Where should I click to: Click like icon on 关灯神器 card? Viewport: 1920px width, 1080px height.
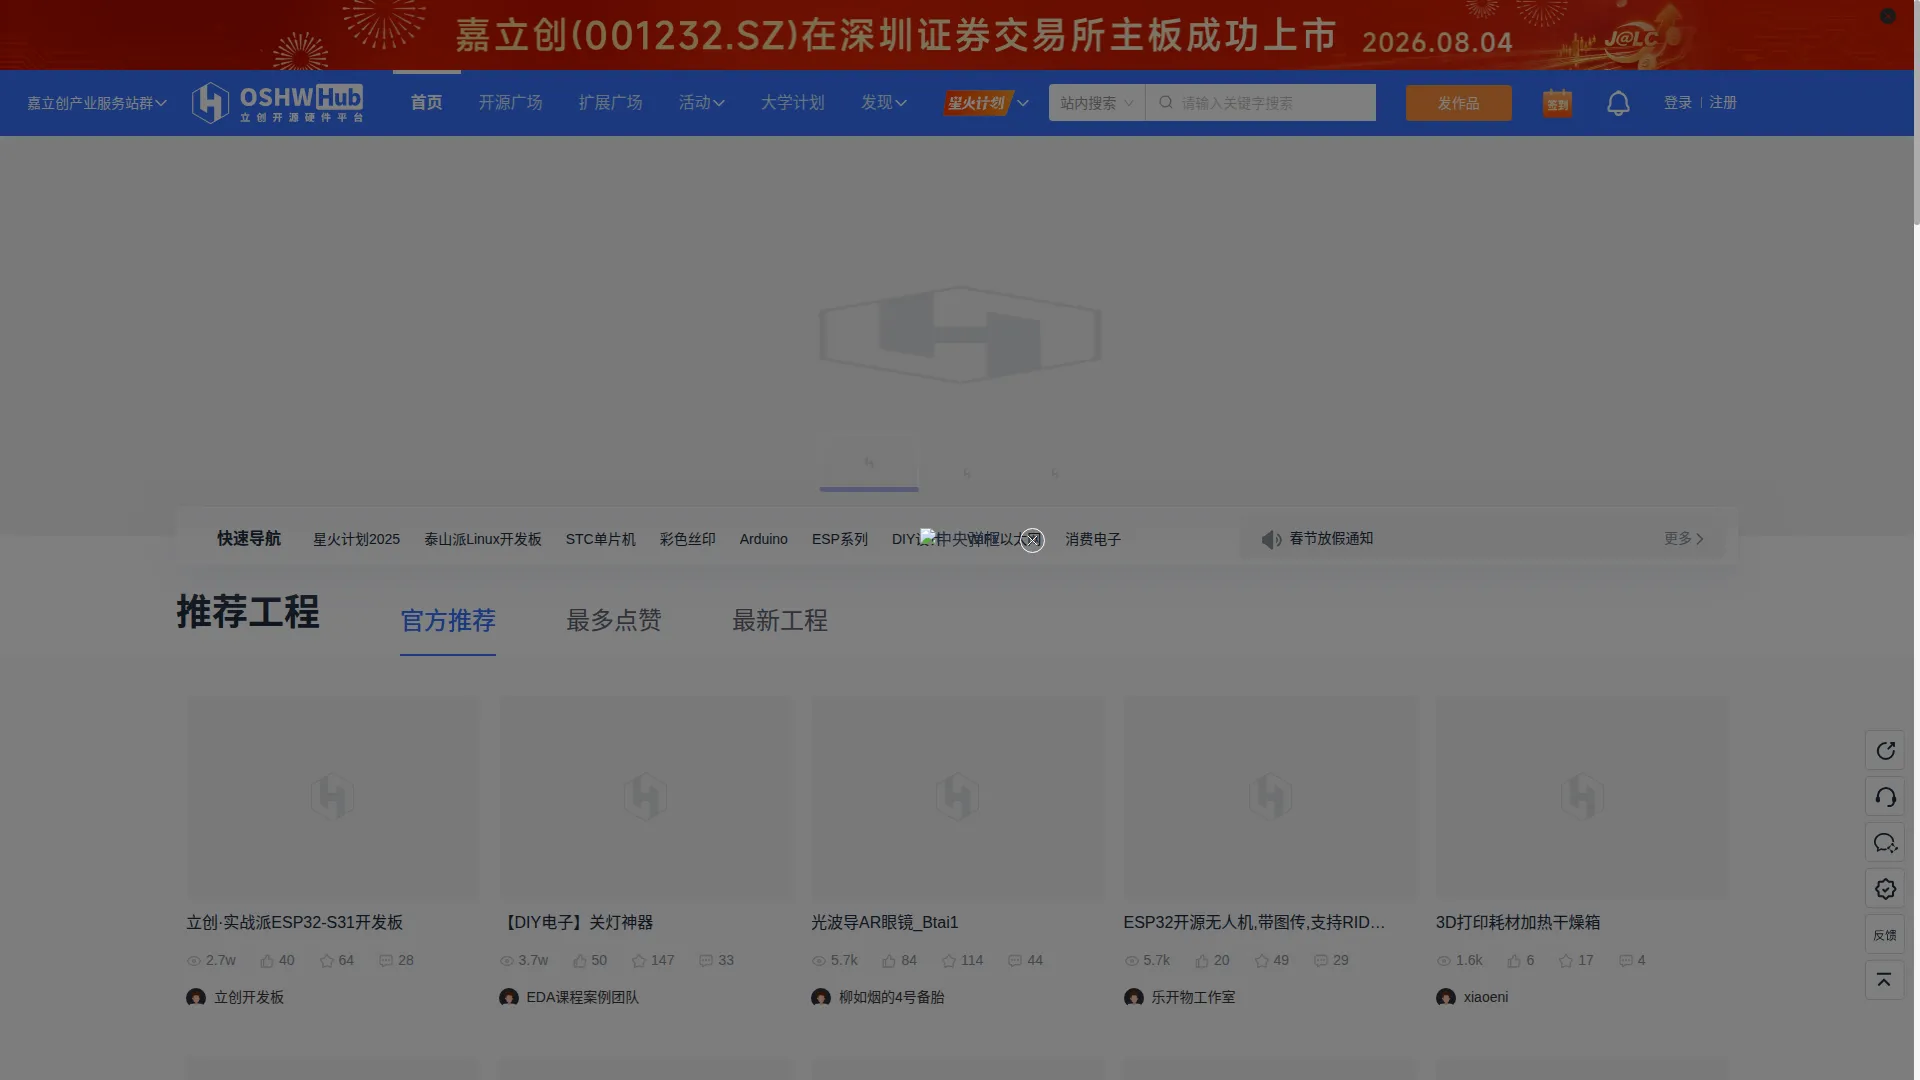point(580,961)
